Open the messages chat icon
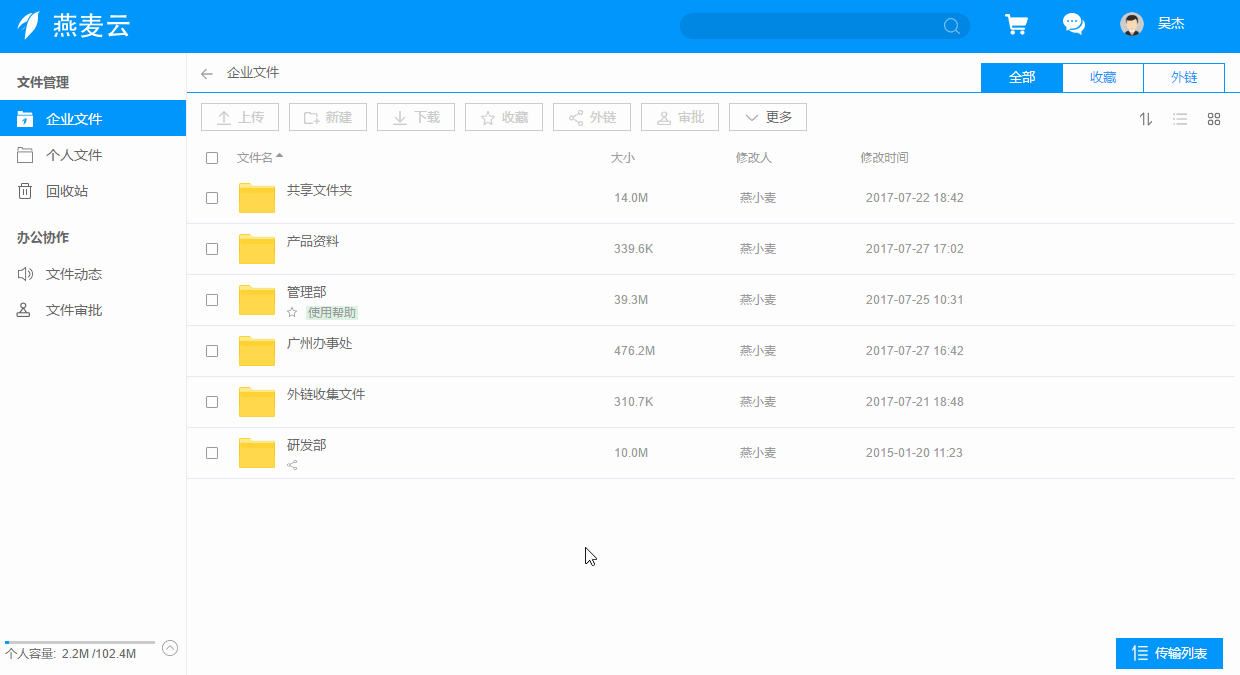The height and width of the screenshot is (675, 1240). (1074, 22)
